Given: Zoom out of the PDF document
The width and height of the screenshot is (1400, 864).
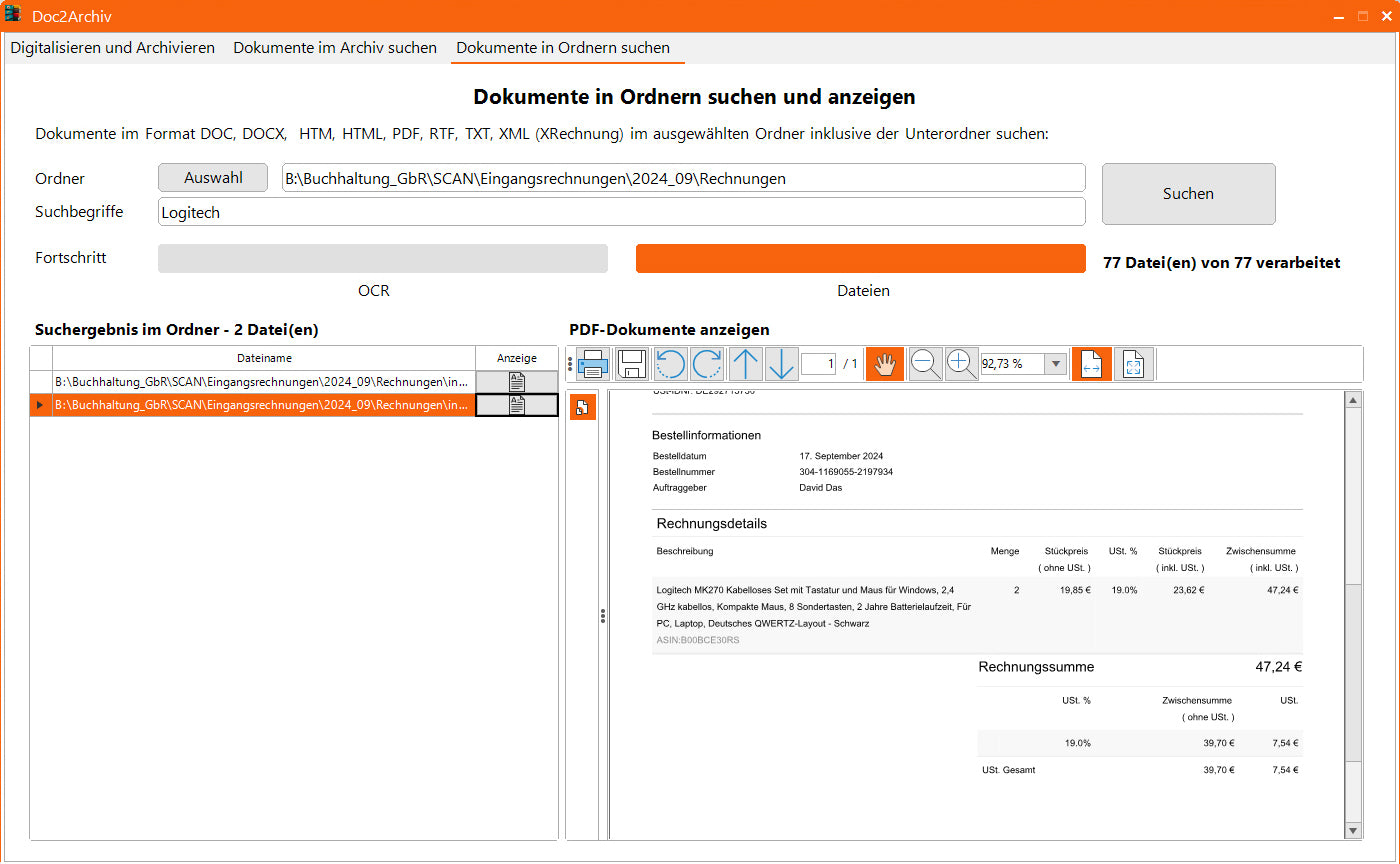Looking at the screenshot, I should 925,364.
